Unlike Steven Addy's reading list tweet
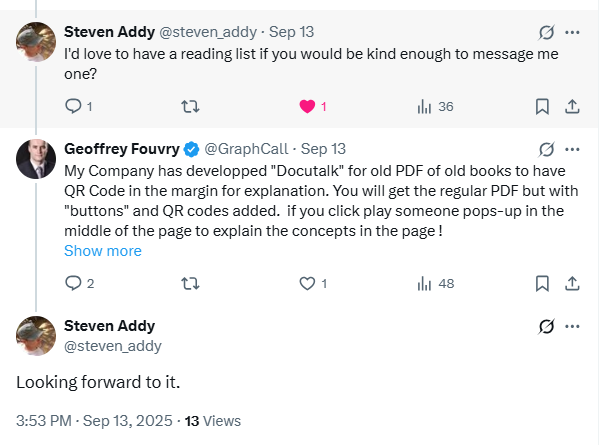607x445 pixels. tap(308, 106)
